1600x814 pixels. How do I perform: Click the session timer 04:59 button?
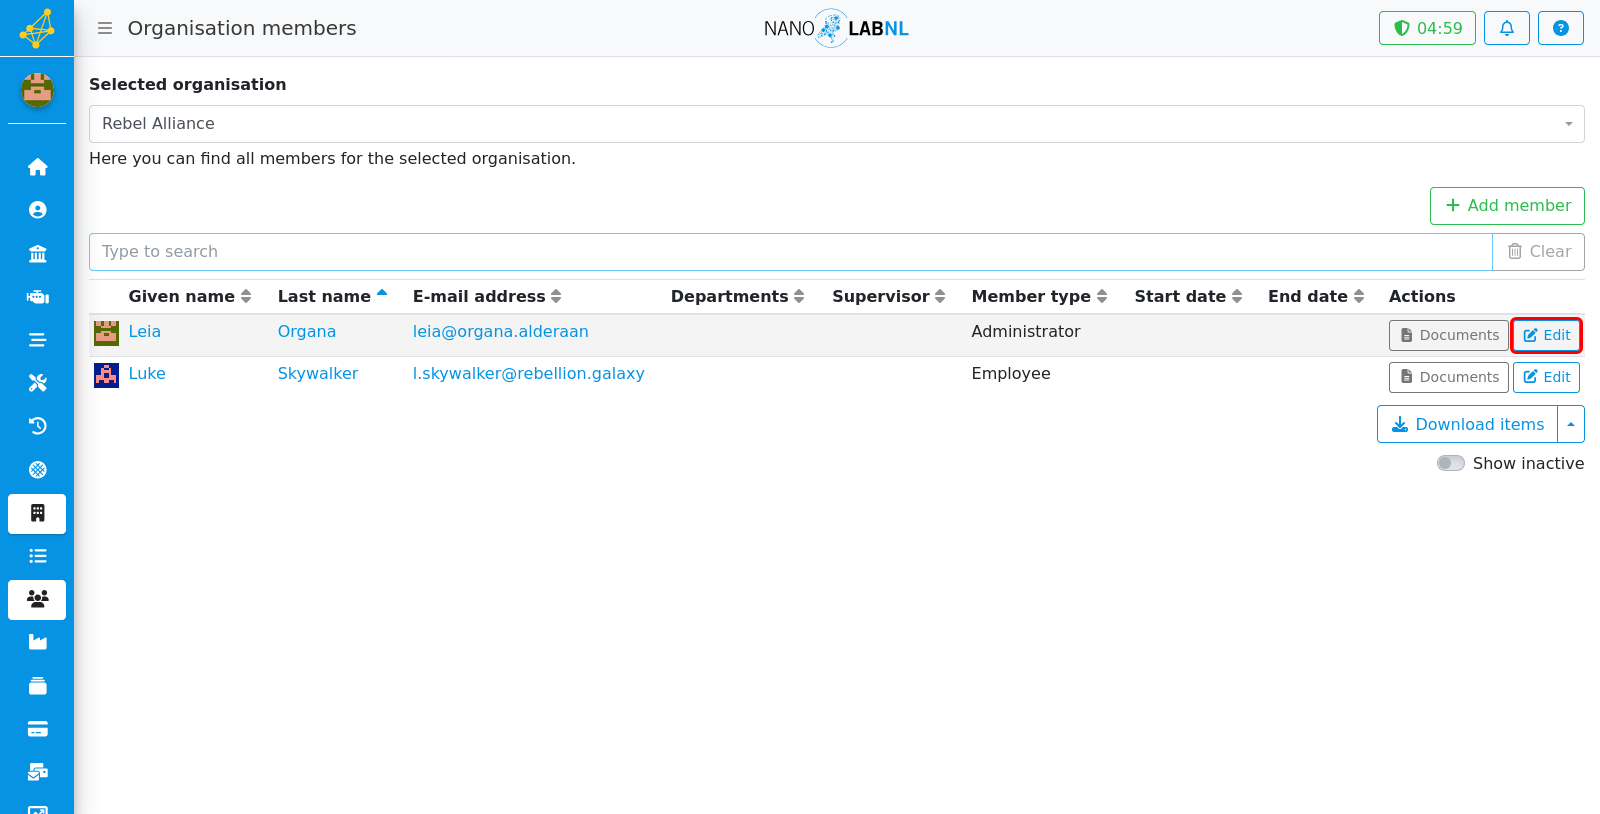(x=1427, y=28)
